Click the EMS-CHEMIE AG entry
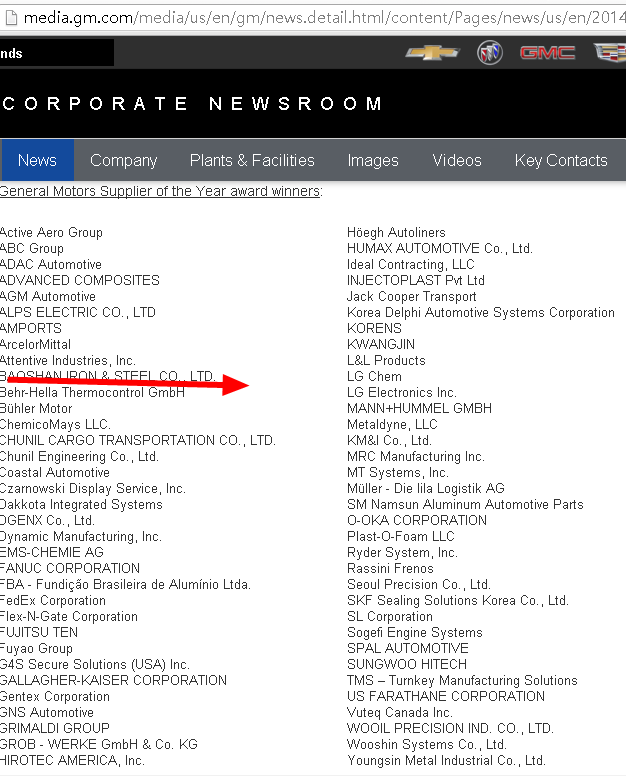626x776 pixels. [x=51, y=552]
